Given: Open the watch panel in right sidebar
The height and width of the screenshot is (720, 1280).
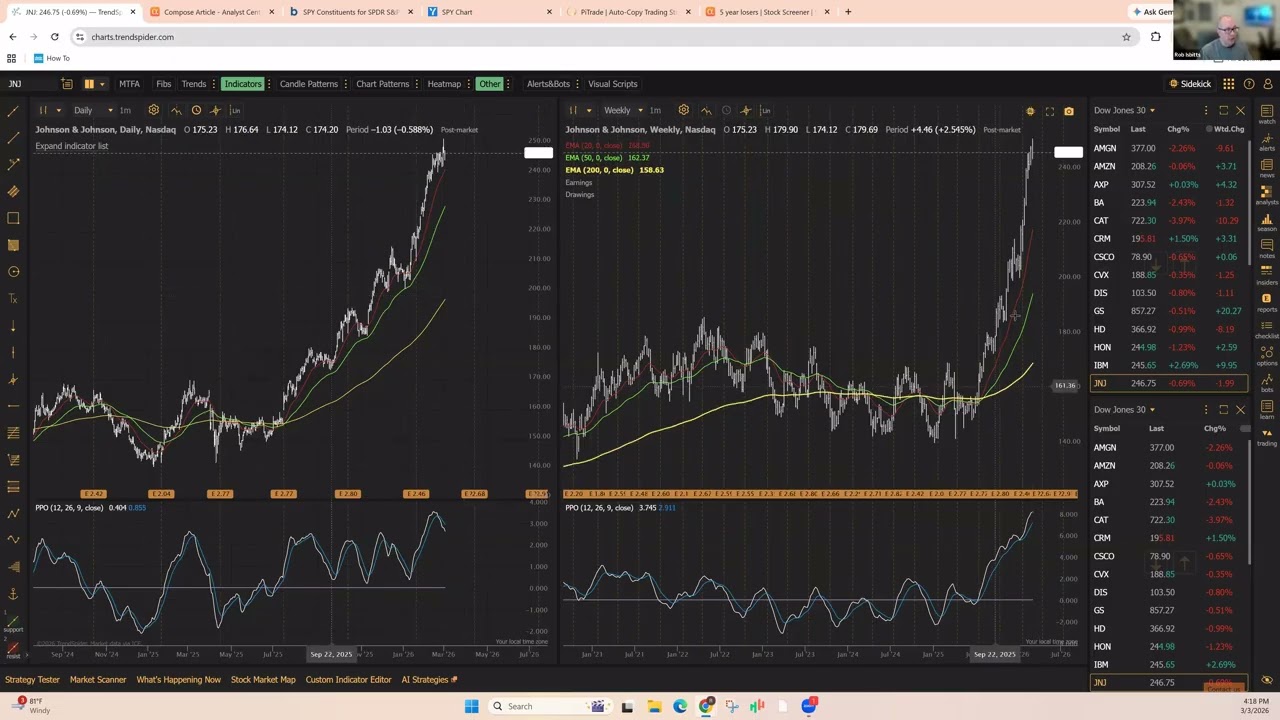Looking at the screenshot, I should tap(1266, 114).
